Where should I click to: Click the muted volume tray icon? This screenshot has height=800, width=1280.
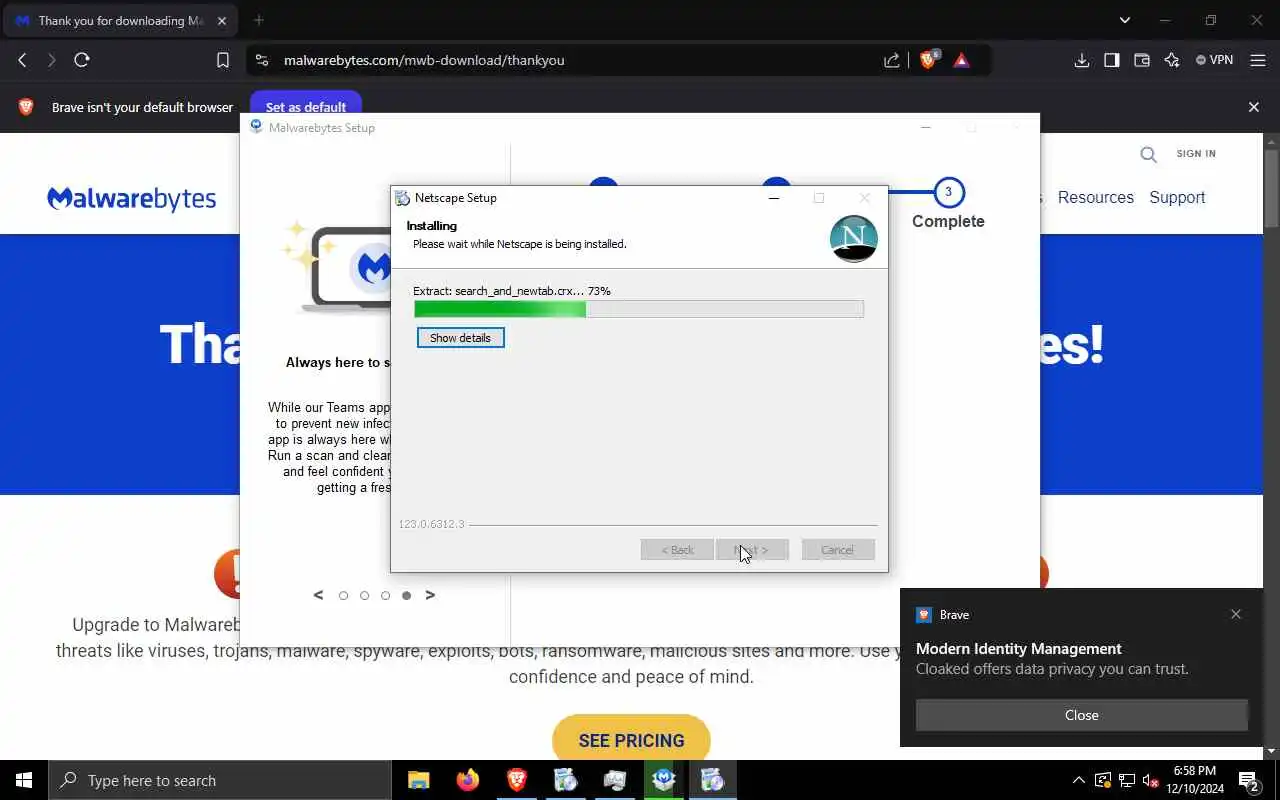coord(1150,780)
